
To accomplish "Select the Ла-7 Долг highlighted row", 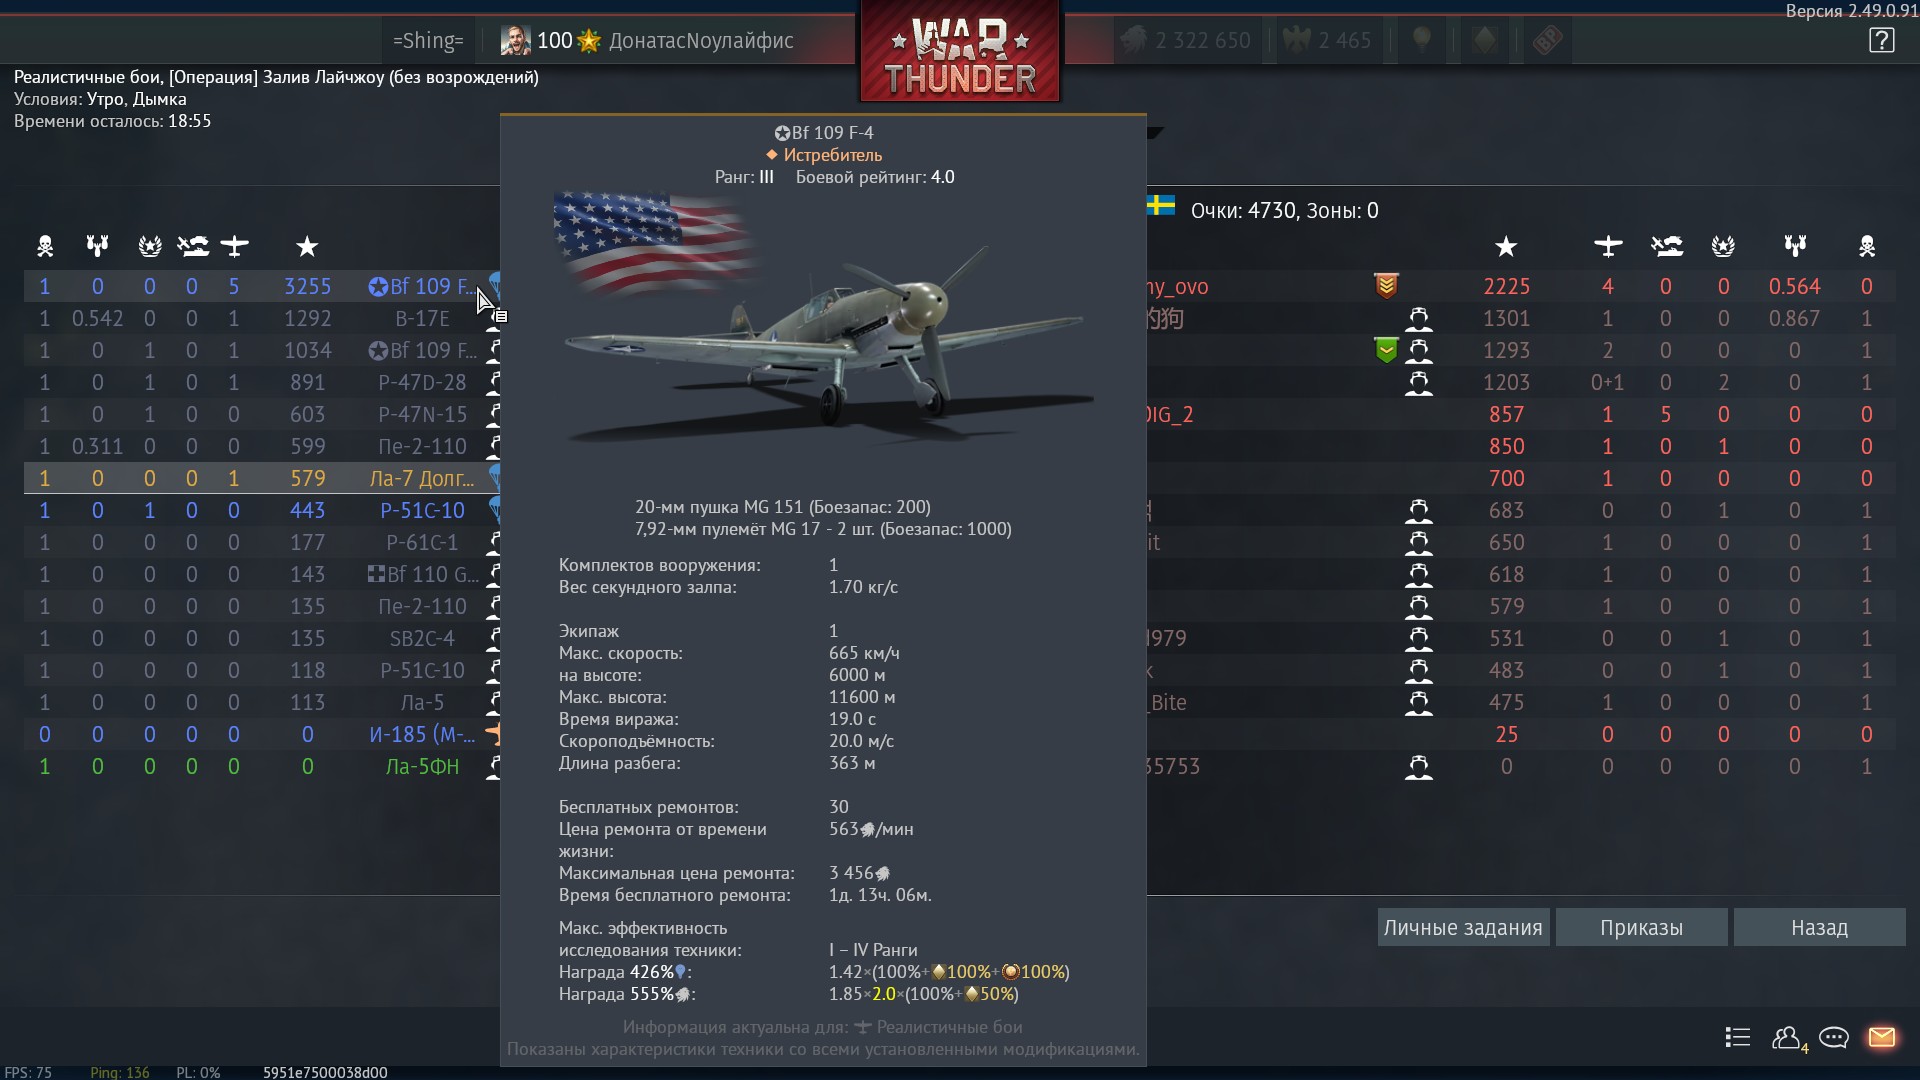I will (x=262, y=478).
